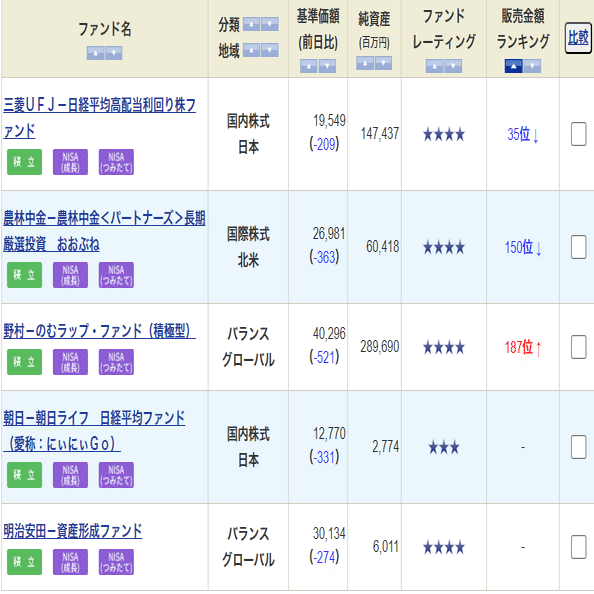Click NISA(つみたて) badge for のむラップ・ファンド
The width and height of the screenshot is (594, 594).
(x=116, y=362)
